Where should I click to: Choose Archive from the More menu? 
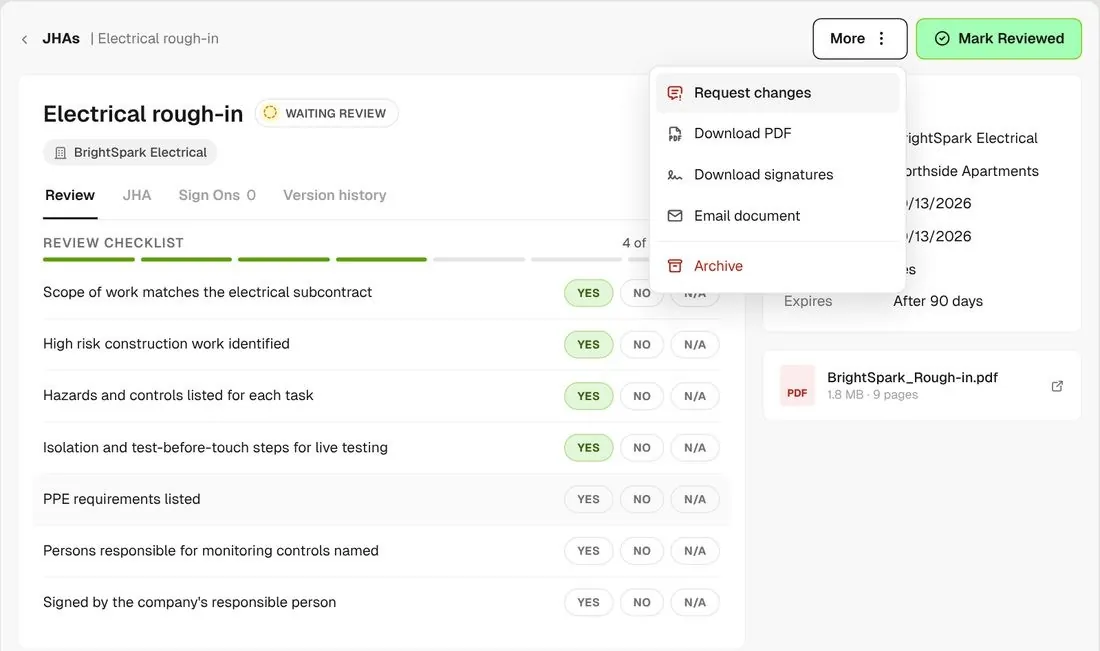tap(777, 266)
